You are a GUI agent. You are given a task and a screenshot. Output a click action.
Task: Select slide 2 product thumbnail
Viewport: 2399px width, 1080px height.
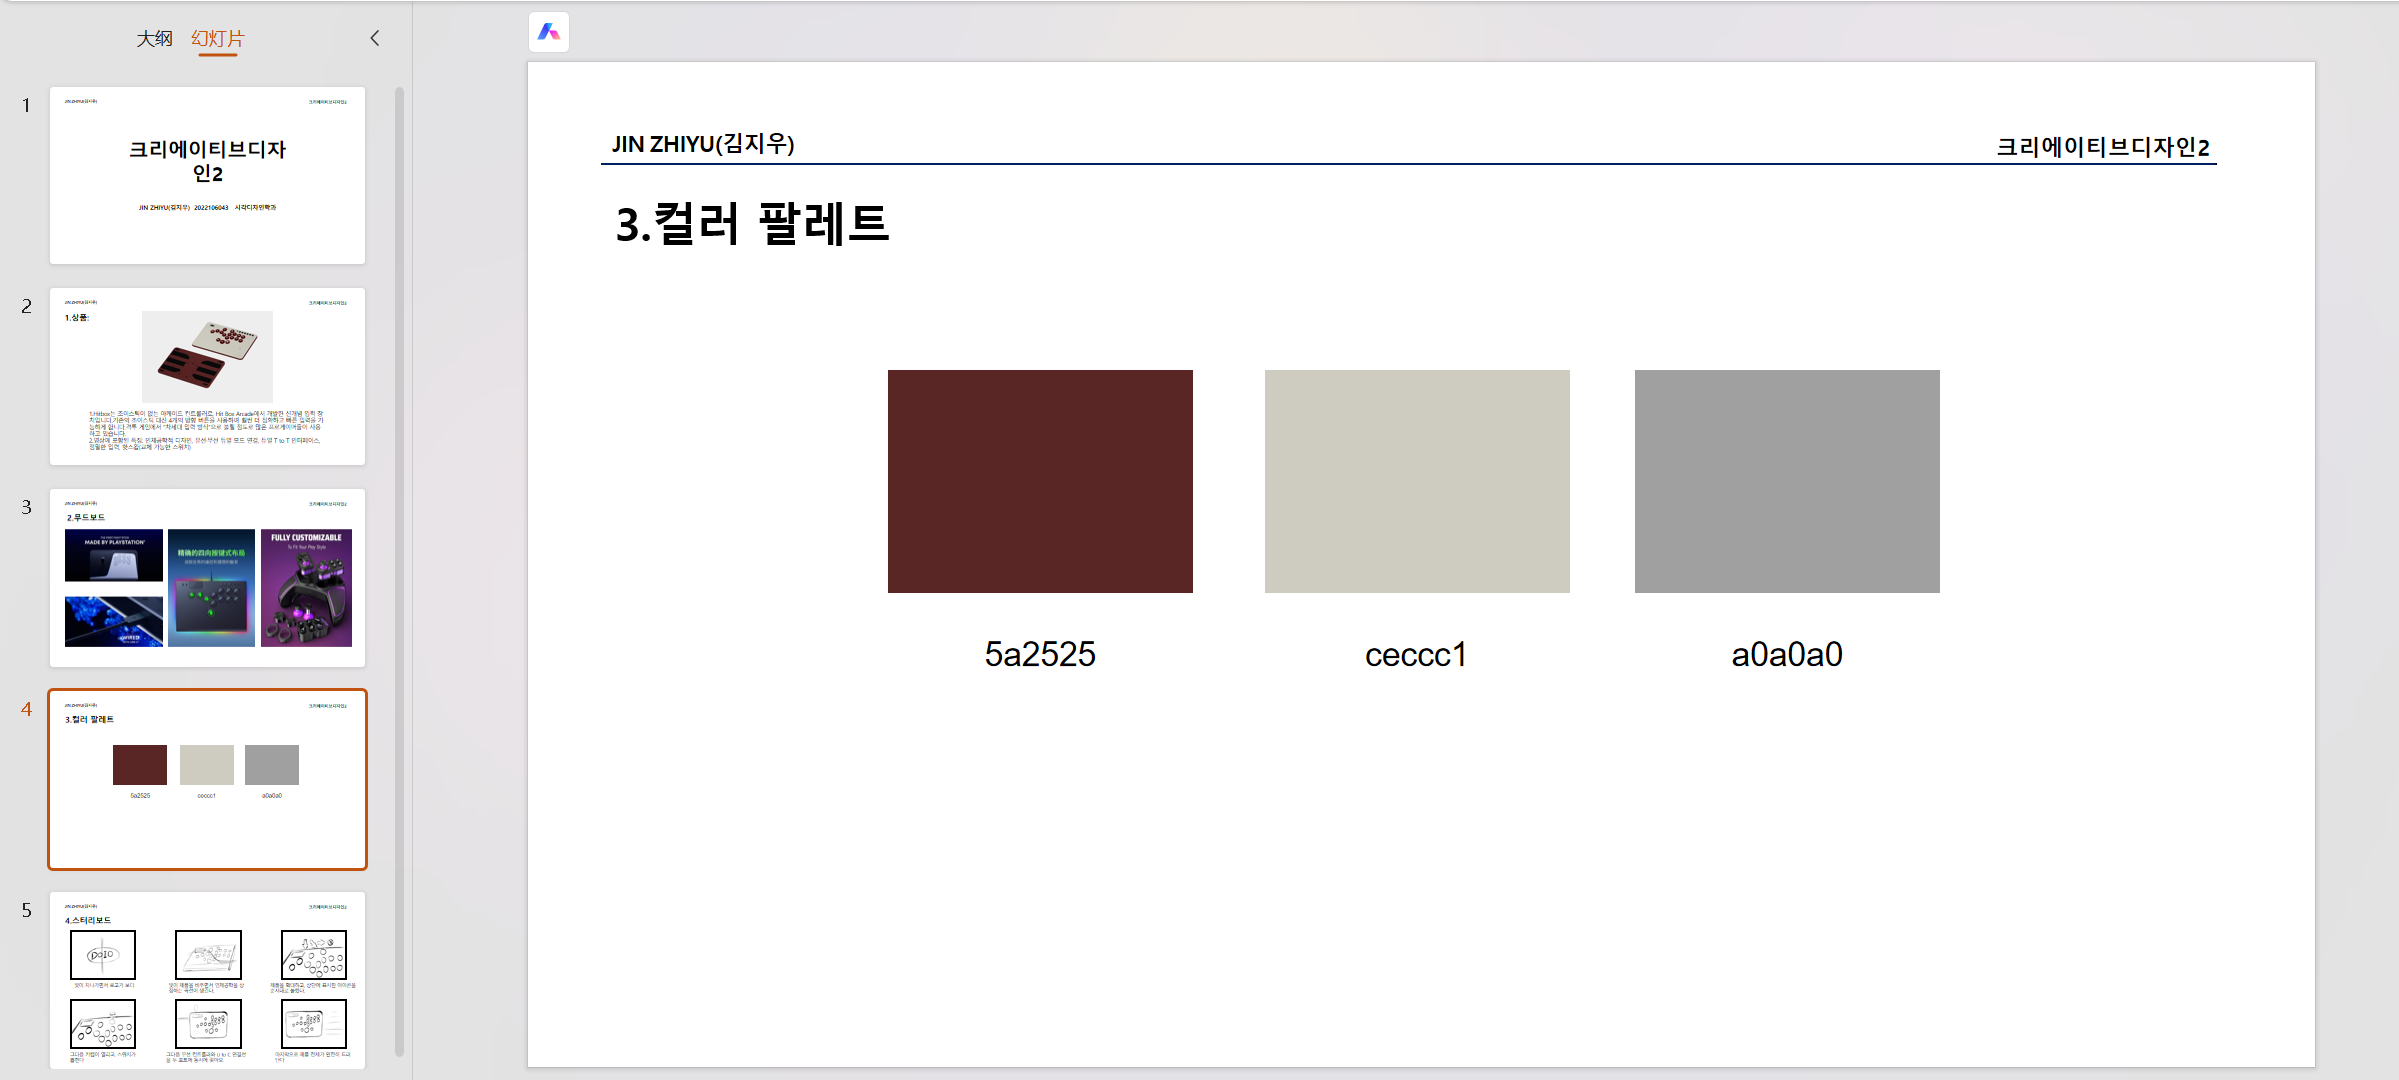207,376
